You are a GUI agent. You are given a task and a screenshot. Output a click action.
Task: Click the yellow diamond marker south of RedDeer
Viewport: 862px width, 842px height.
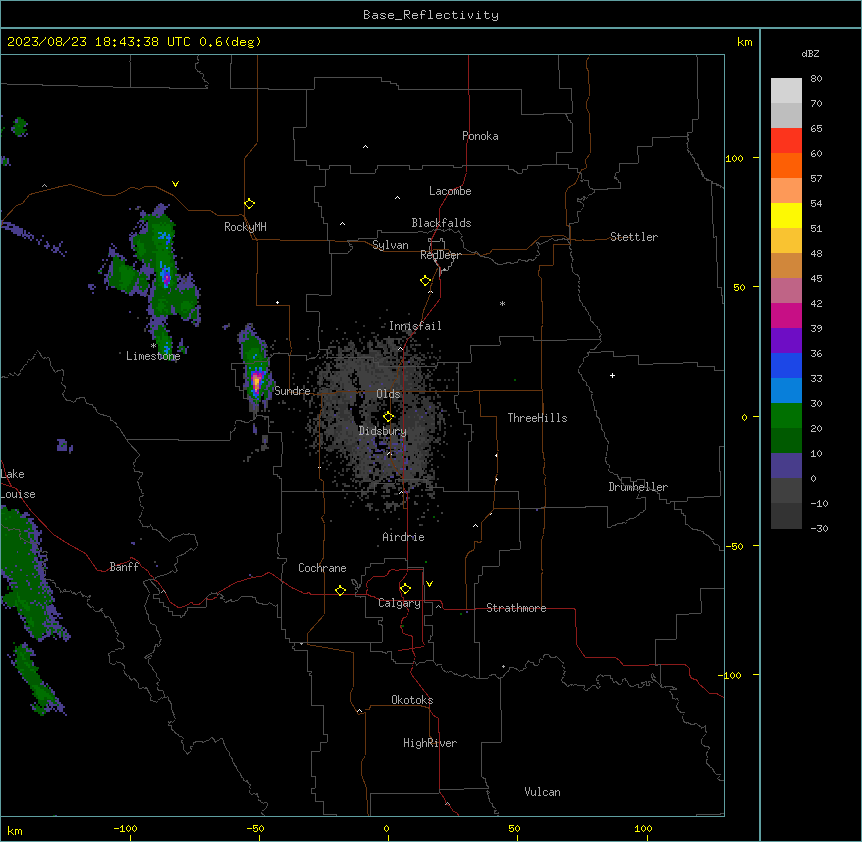426,281
